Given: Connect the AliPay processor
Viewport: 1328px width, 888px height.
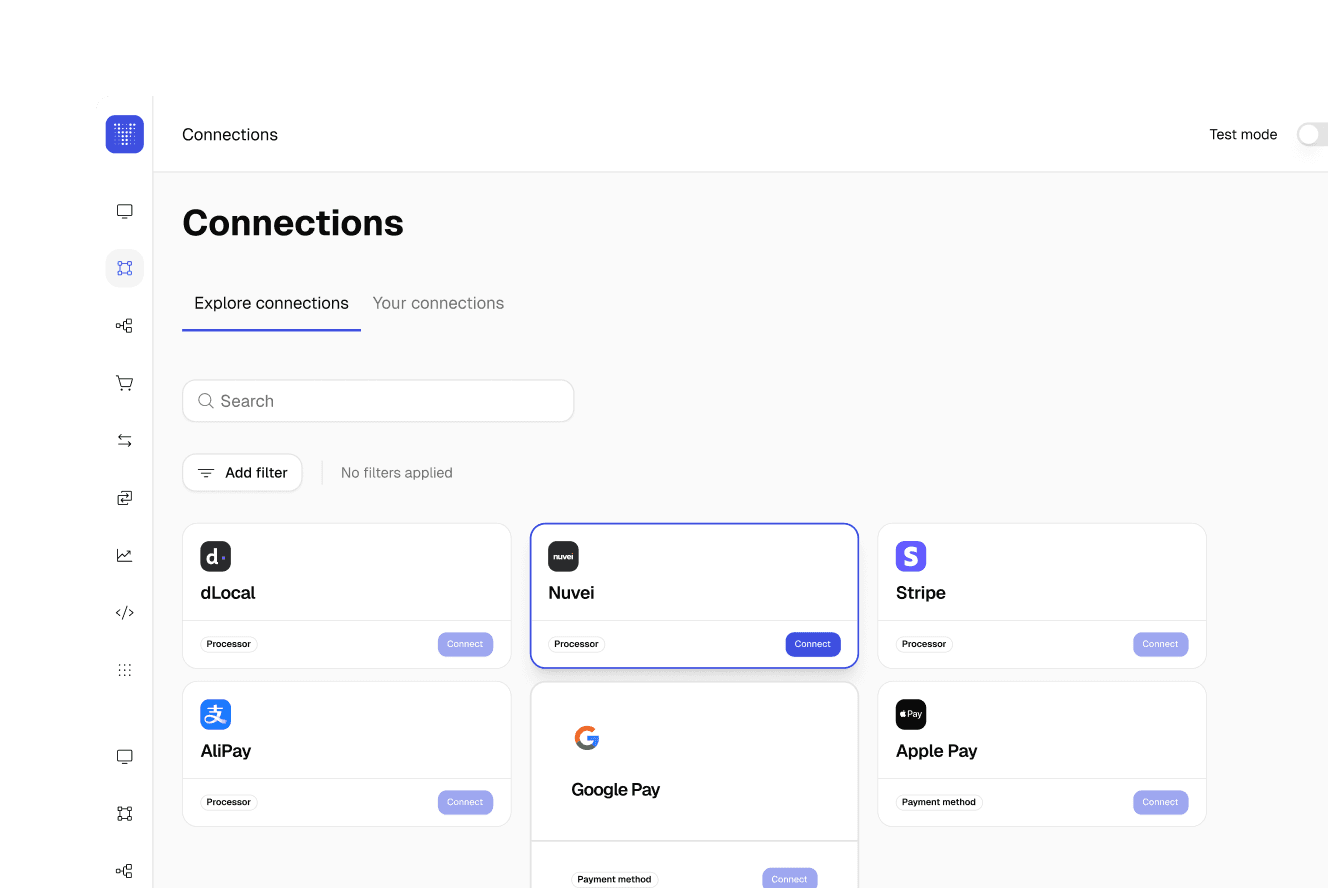Looking at the screenshot, I should click(x=465, y=802).
